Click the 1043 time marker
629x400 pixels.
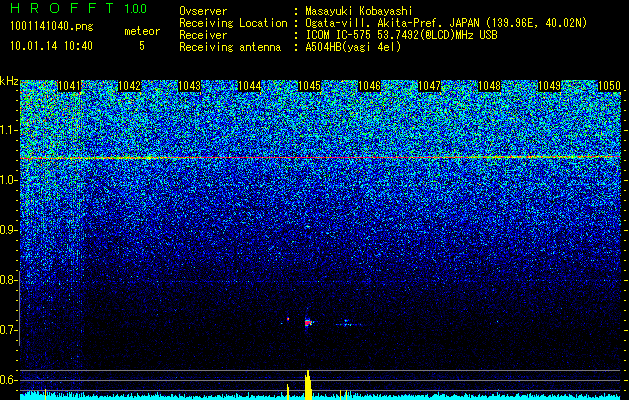click(x=189, y=86)
